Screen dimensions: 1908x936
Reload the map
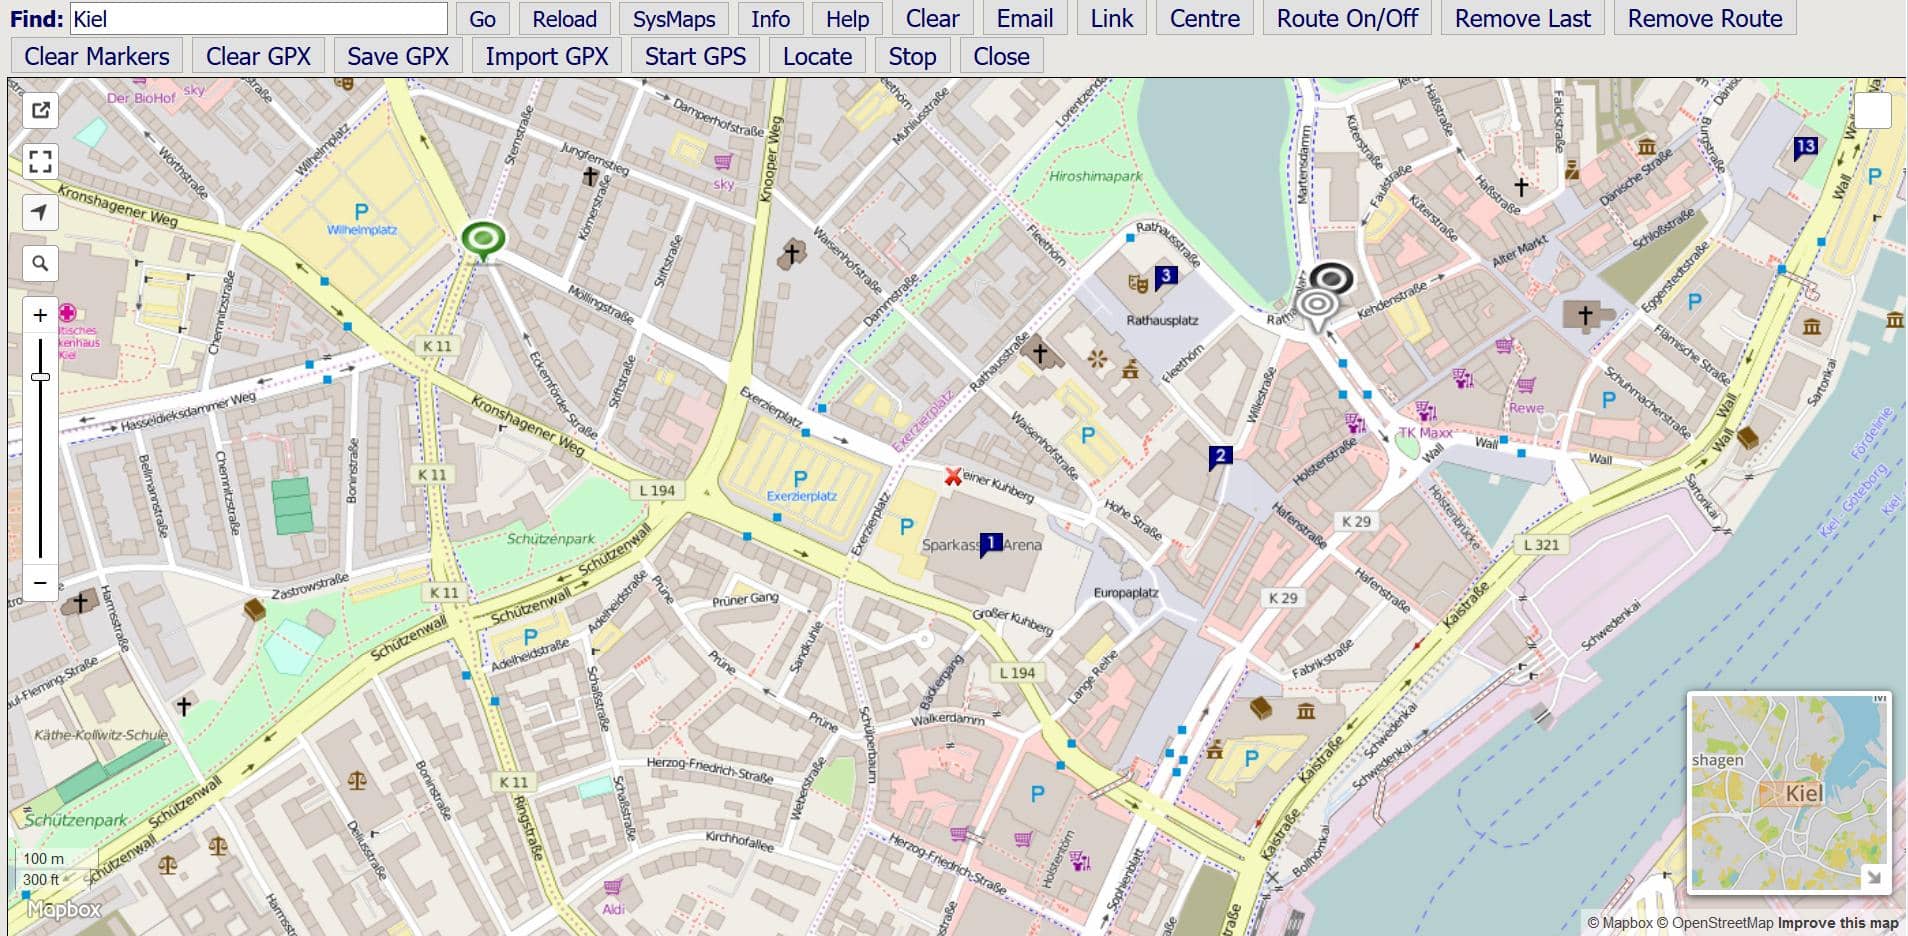pos(564,19)
